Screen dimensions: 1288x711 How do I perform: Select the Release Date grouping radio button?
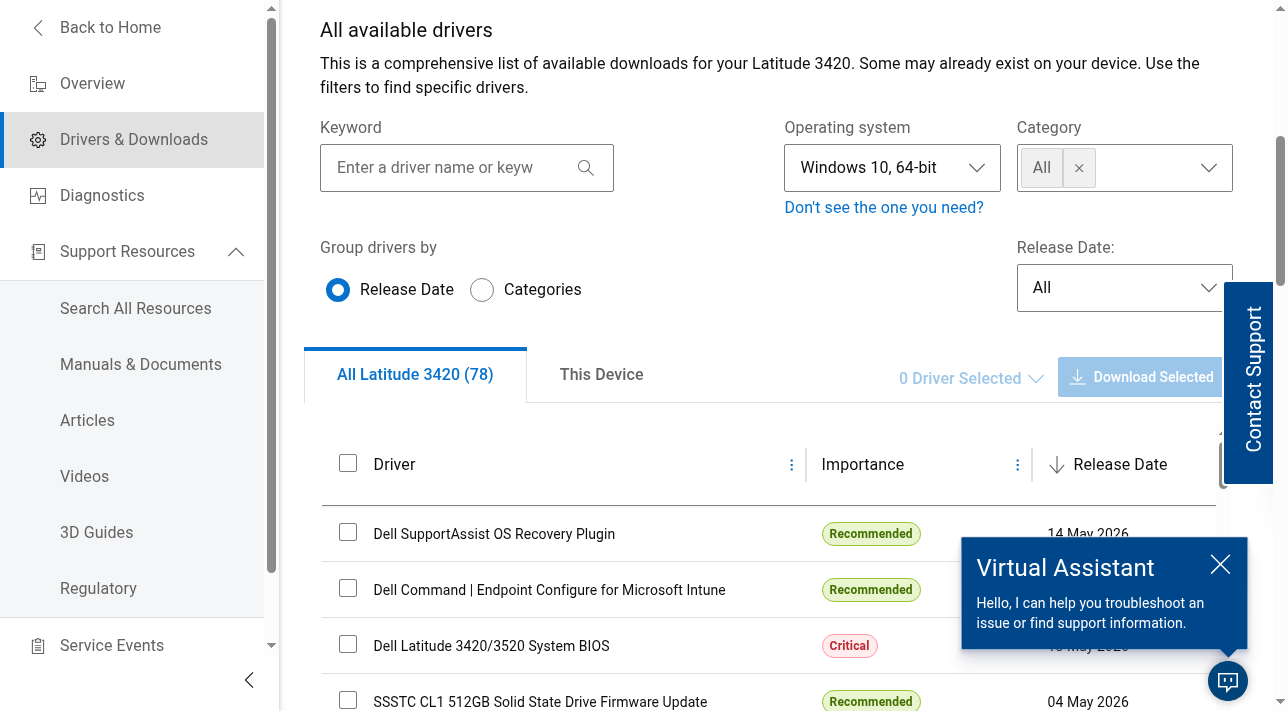pos(338,290)
